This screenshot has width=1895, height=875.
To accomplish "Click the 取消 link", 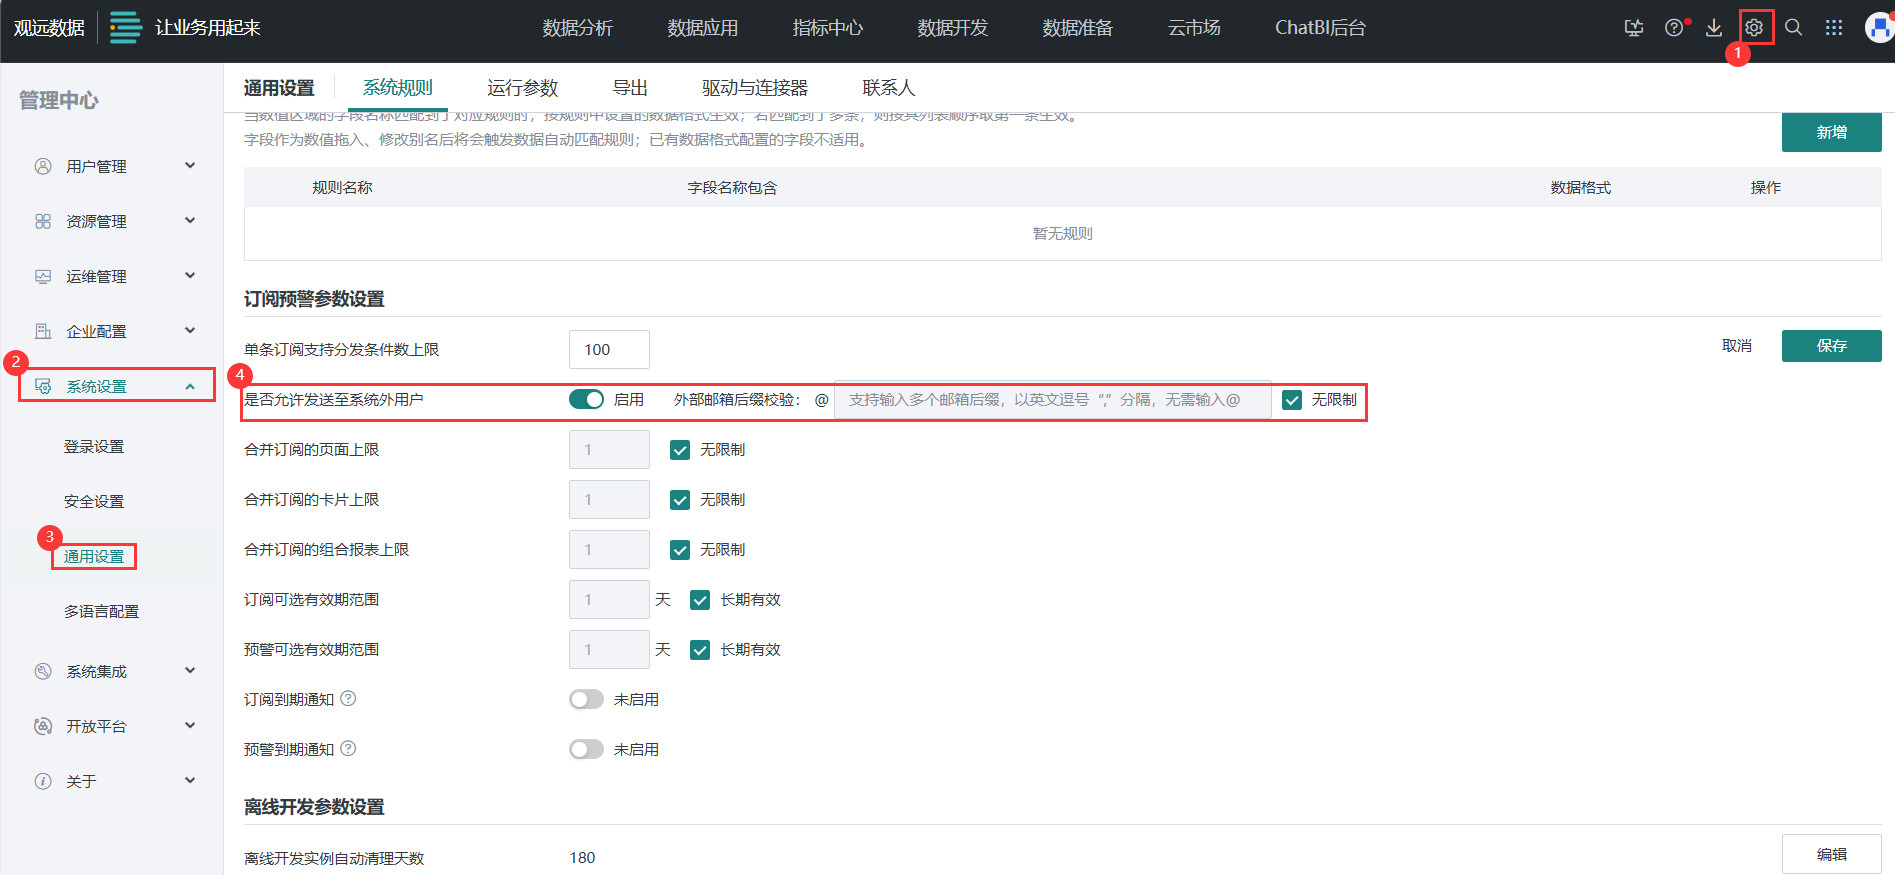I will (x=1736, y=346).
